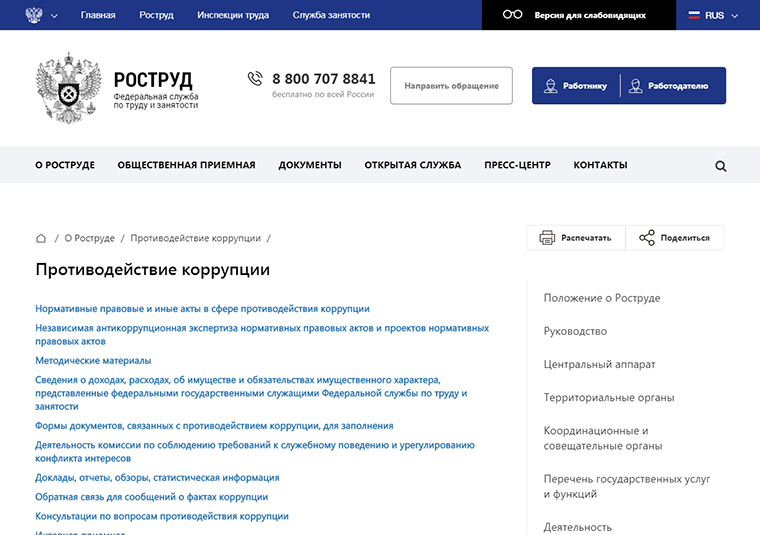Click the glasses accessibility icon
The image size is (760, 535).
pyautogui.click(x=512, y=15)
